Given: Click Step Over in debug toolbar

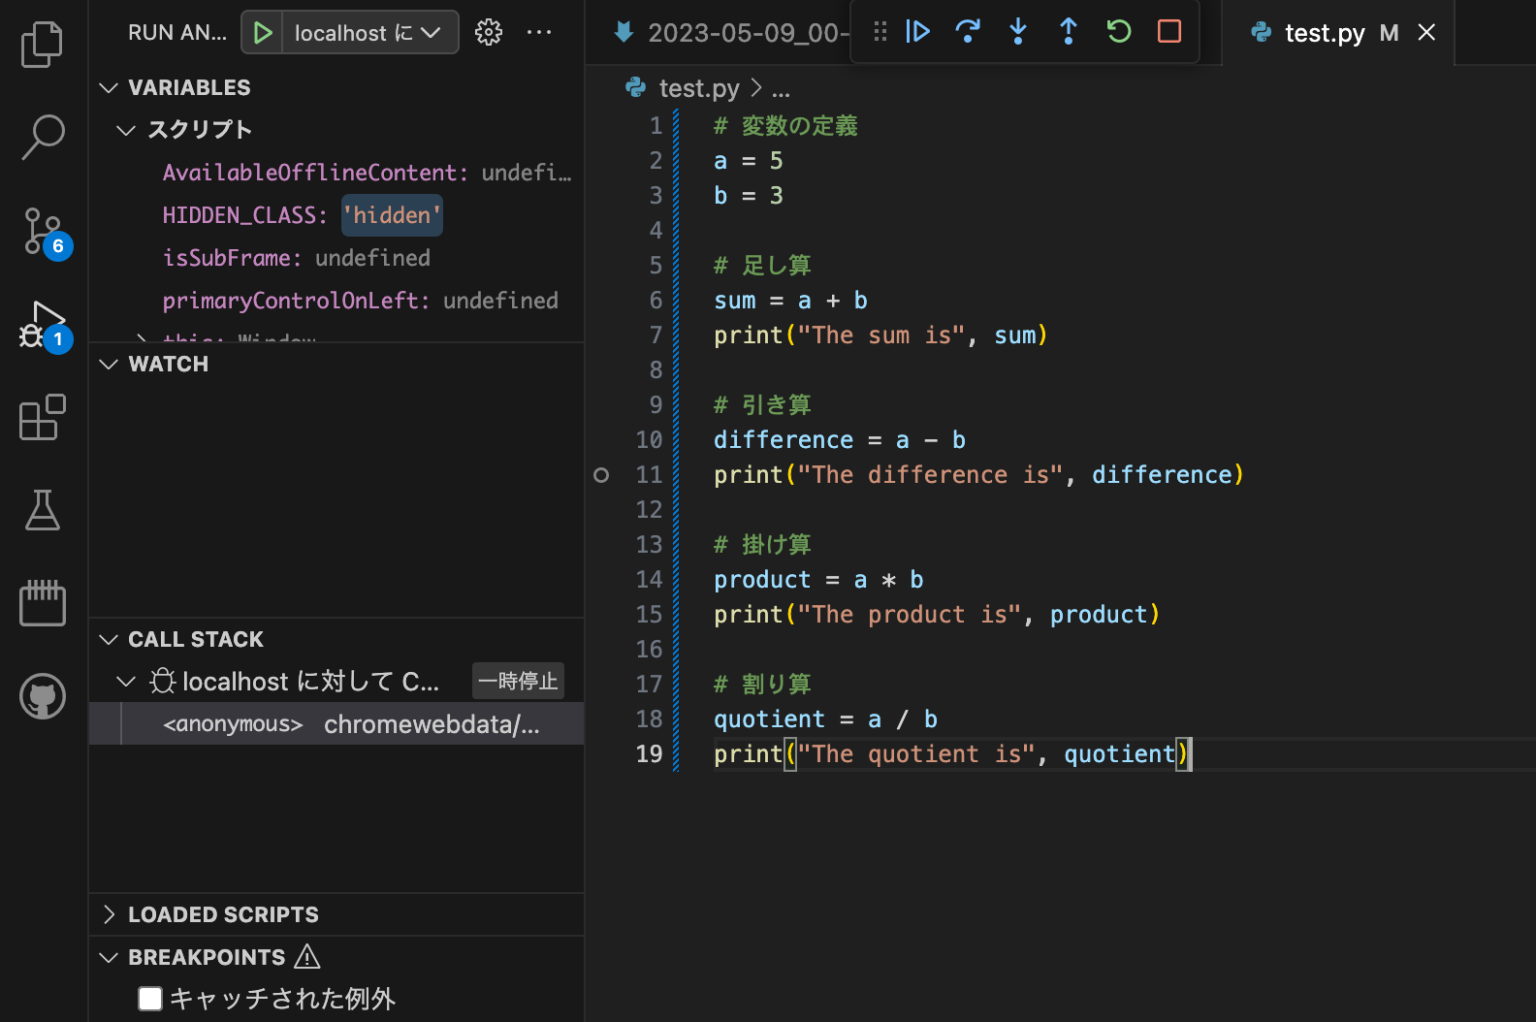Looking at the screenshot, I should tap(967, 32).
